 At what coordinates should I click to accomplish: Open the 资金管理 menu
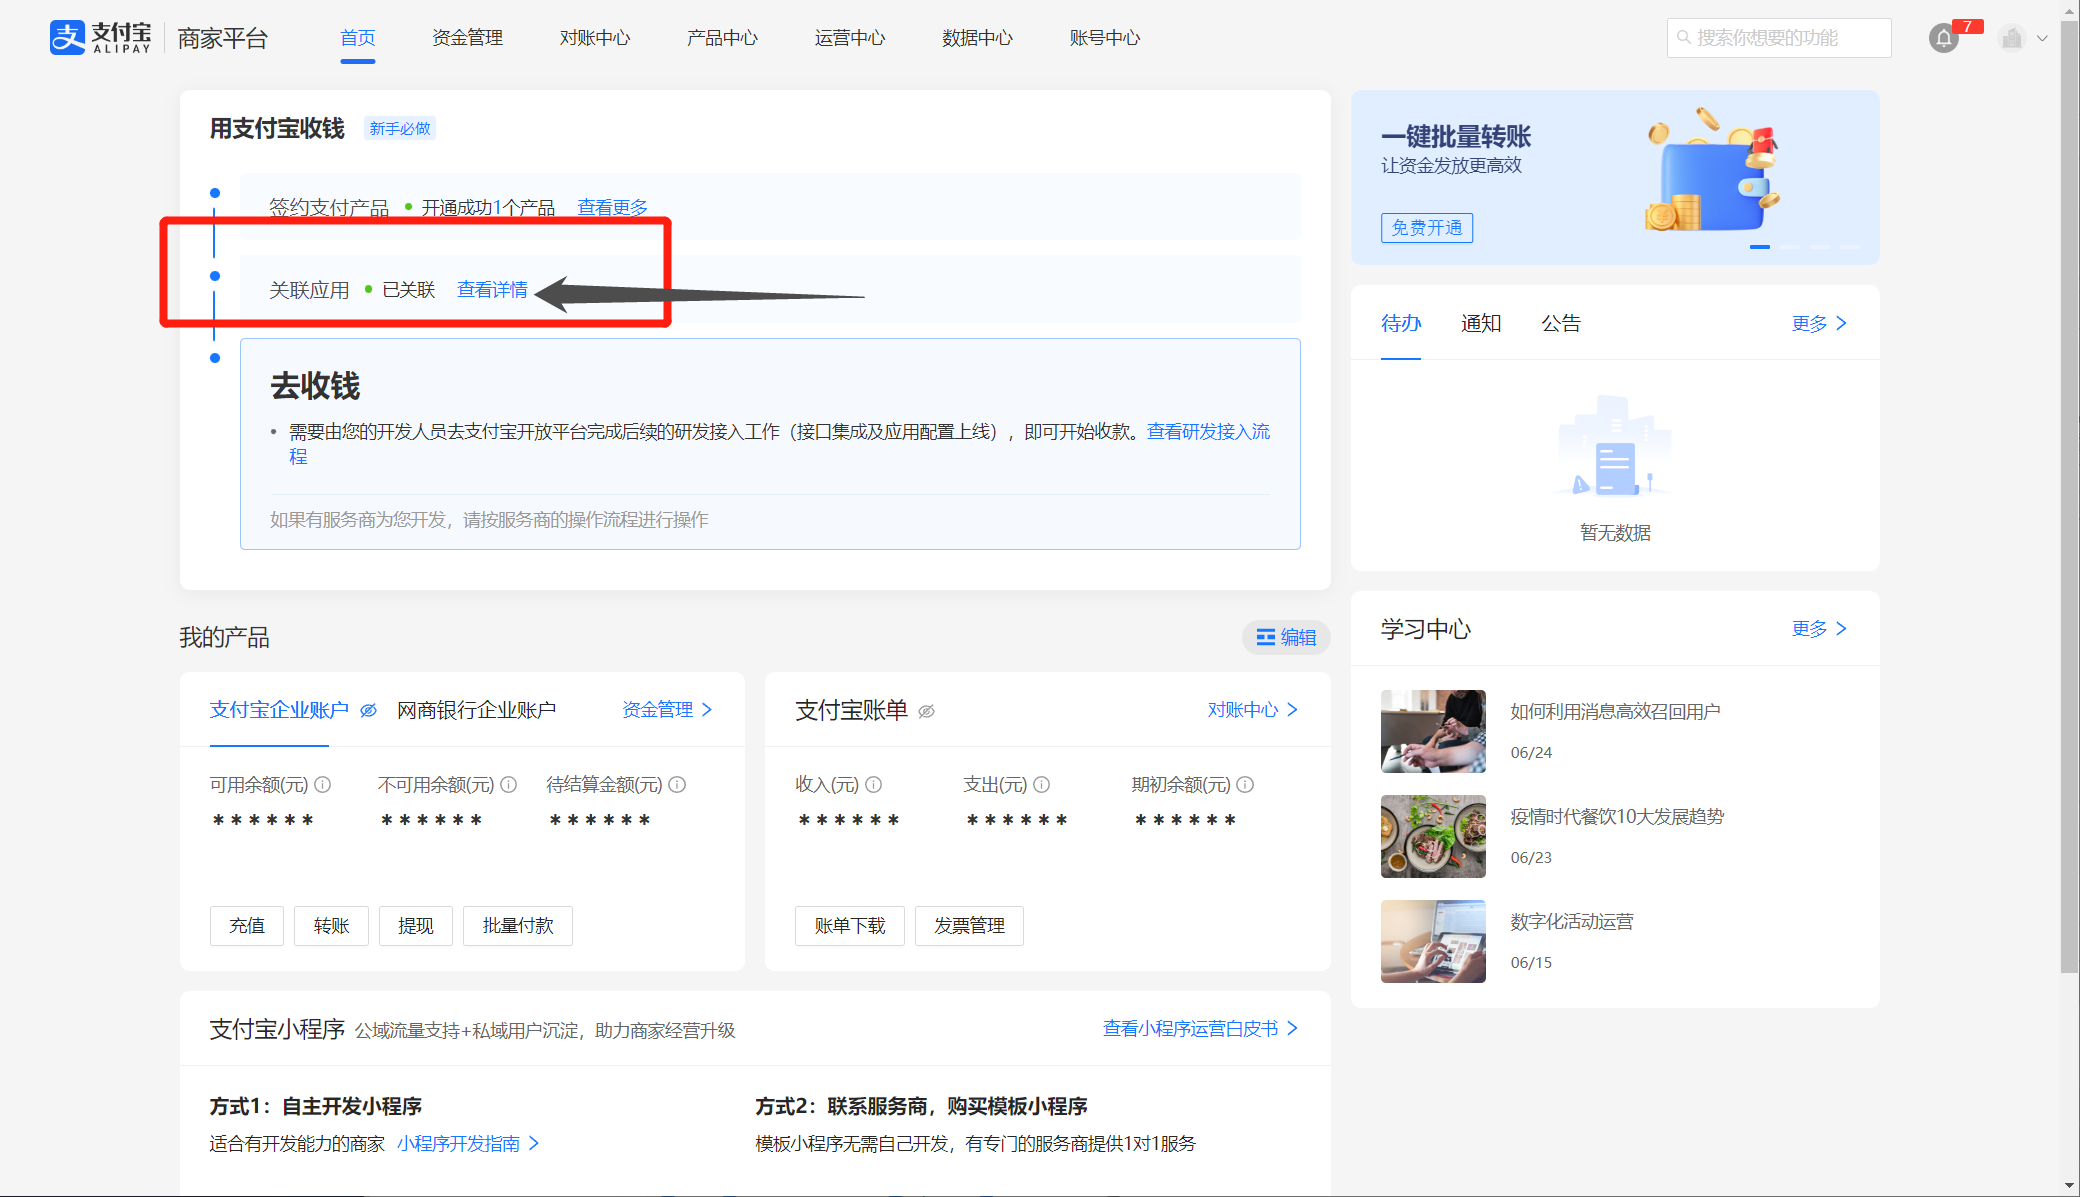[x=467, y=38]
